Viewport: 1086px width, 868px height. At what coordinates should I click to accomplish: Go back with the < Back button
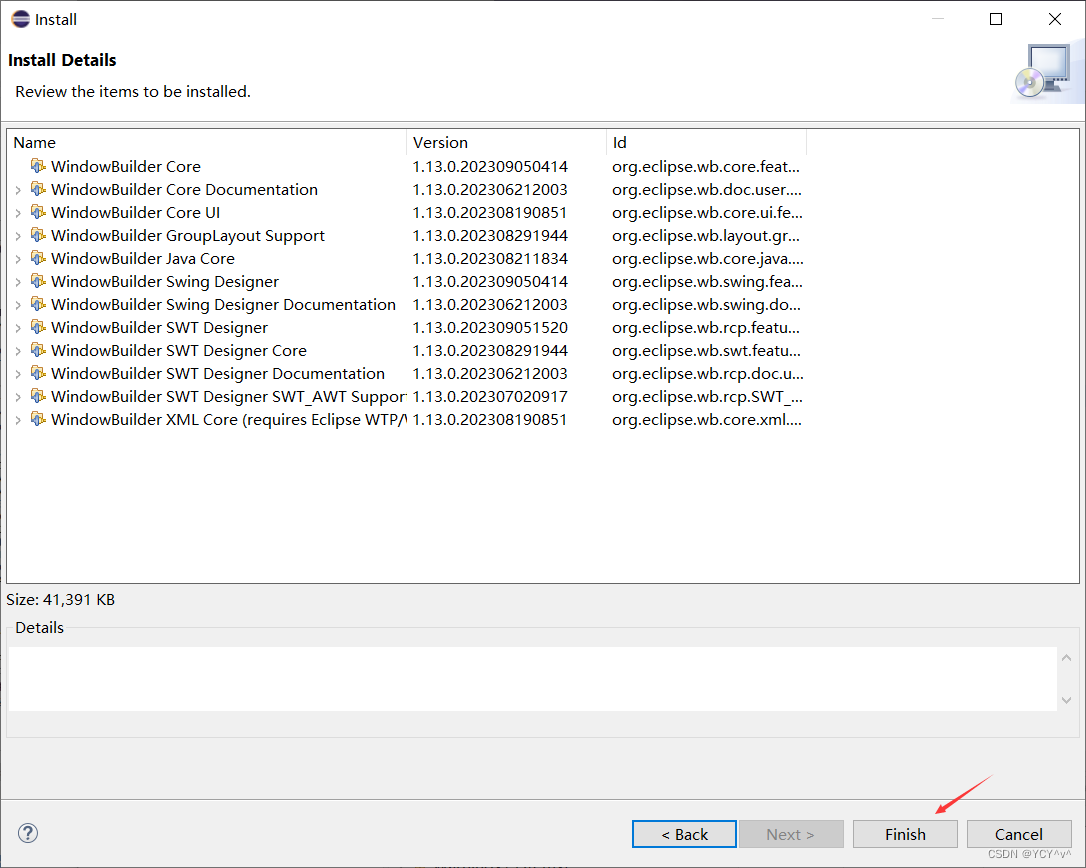(x=684, y=834)
